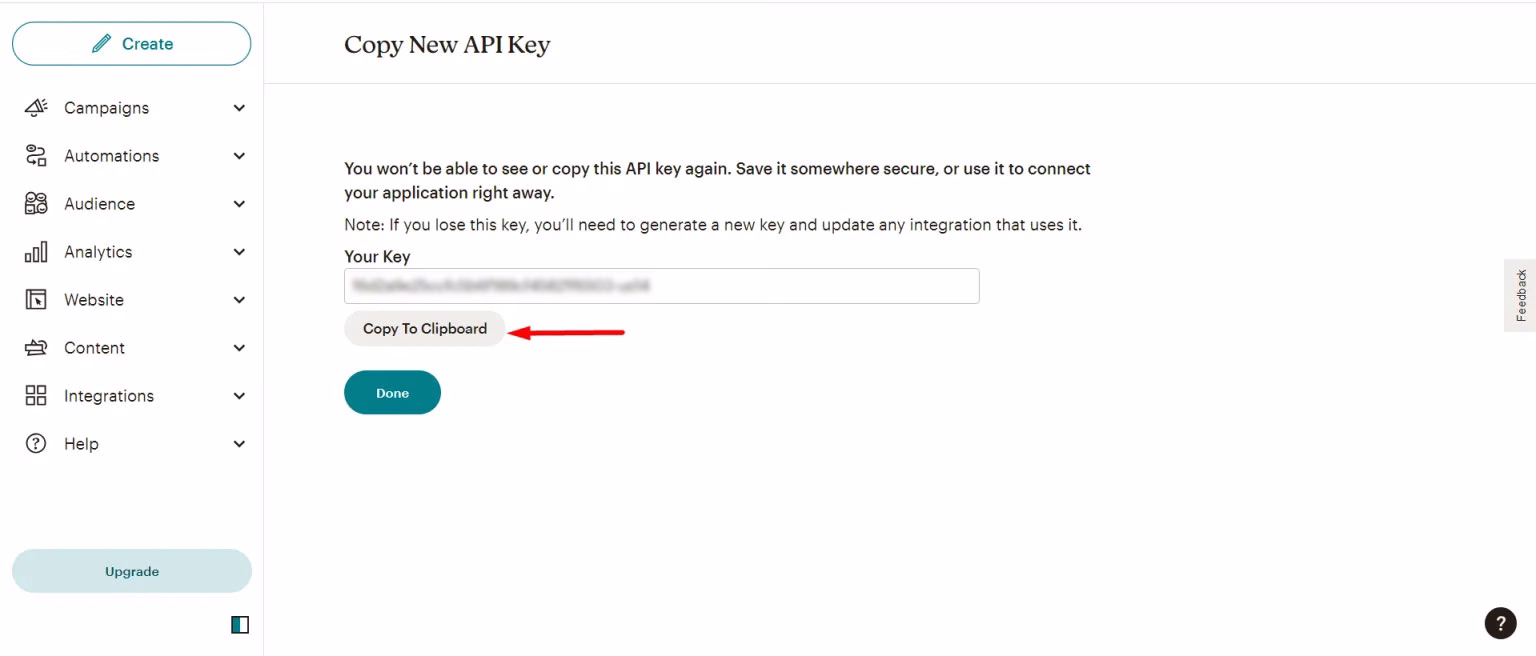Click the Upgrade button

tap(132, 571)
